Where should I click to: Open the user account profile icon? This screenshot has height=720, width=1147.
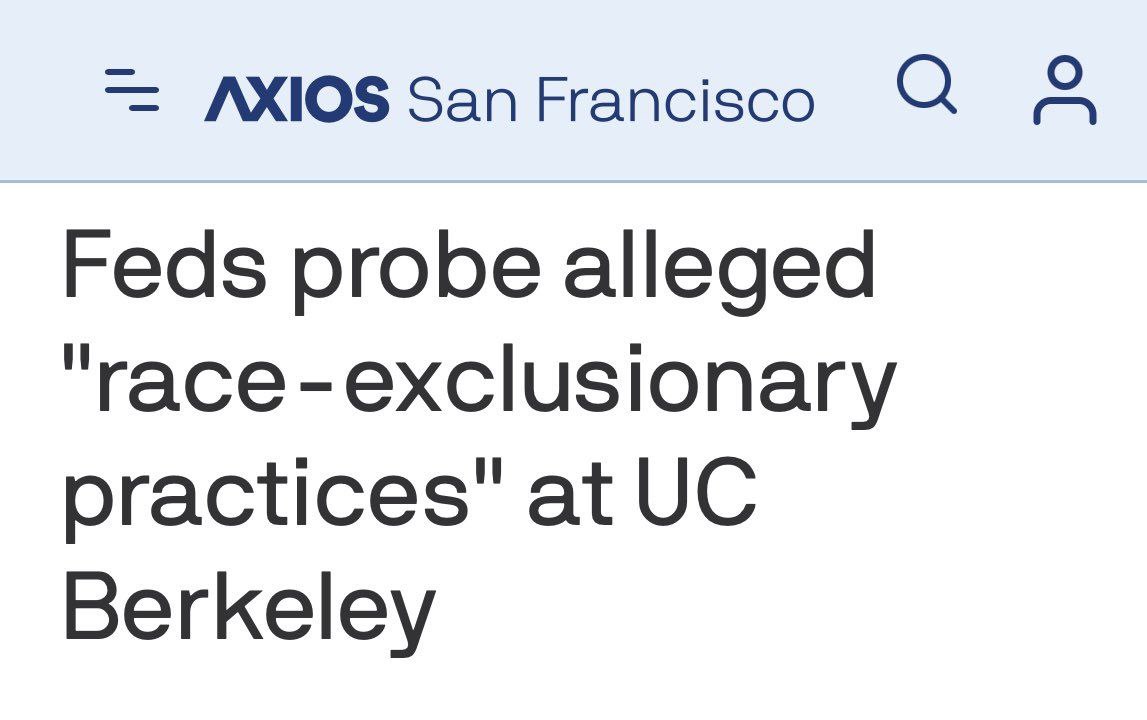tap(1064, 90)
